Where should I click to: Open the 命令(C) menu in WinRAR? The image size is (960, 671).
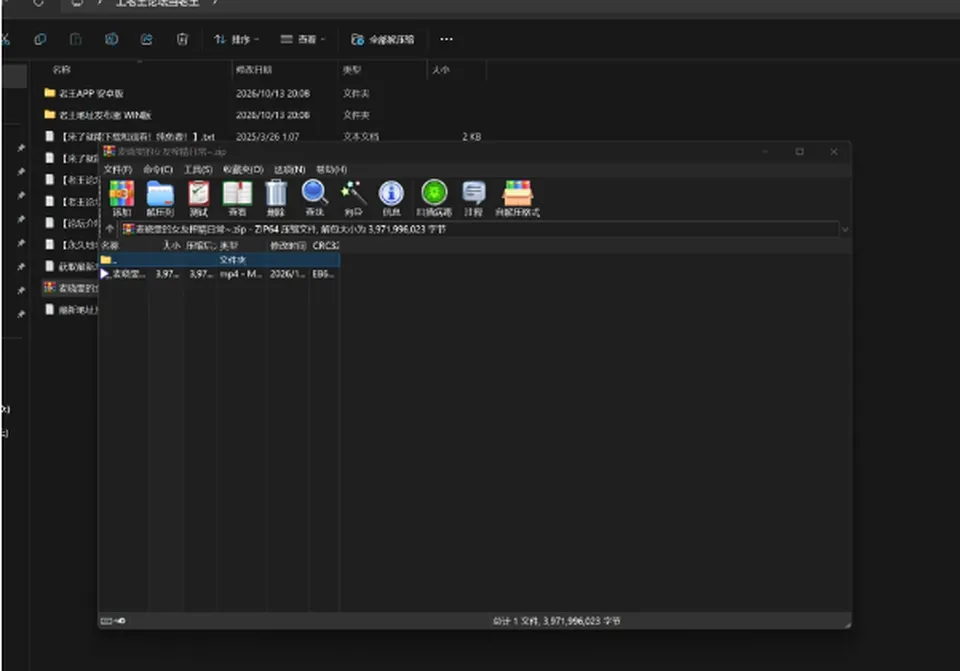(x=158, y=169)
